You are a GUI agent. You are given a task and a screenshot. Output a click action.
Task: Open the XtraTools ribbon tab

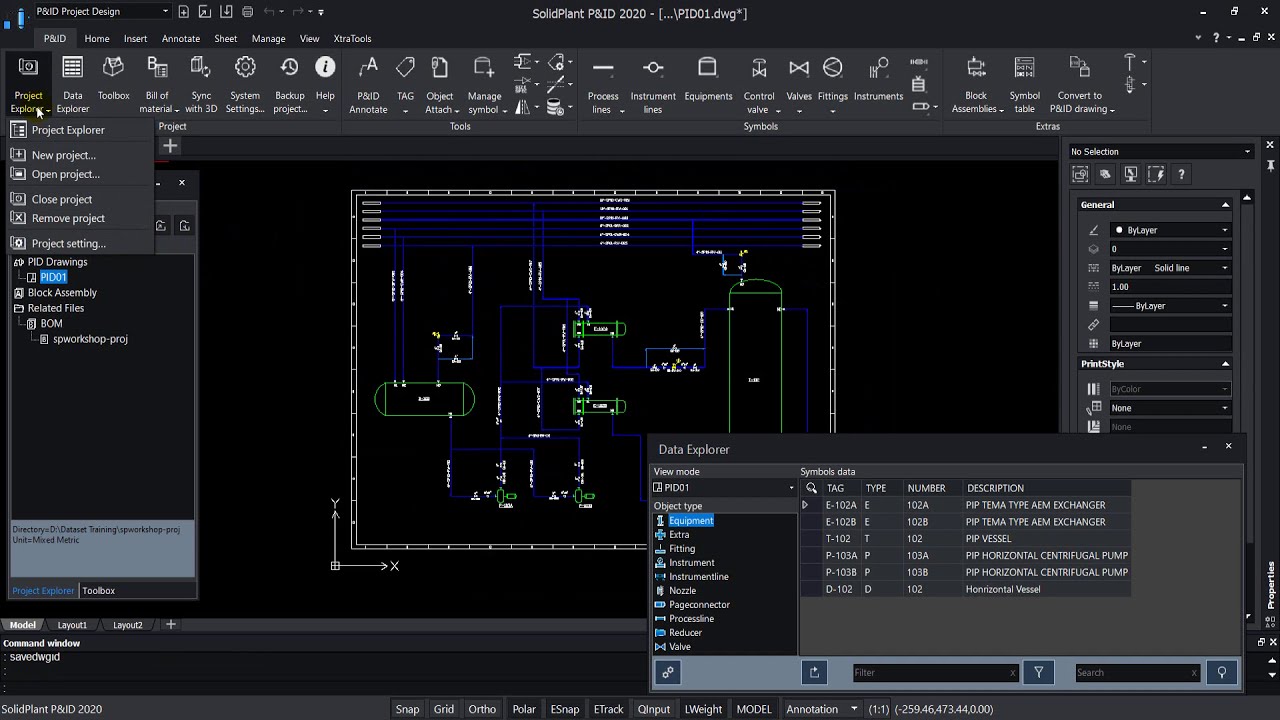coord(352,39)
